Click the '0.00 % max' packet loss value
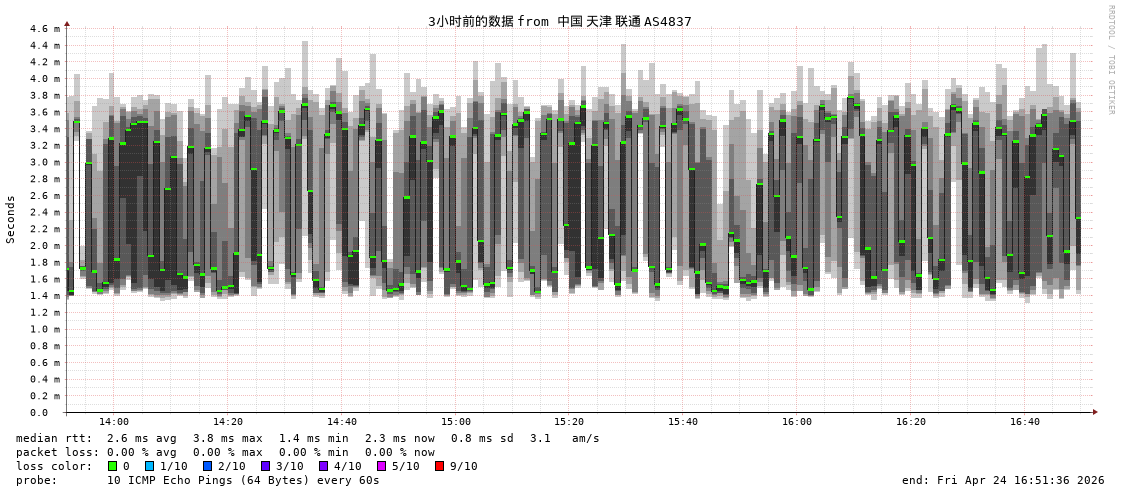 (x=227, y=452)
